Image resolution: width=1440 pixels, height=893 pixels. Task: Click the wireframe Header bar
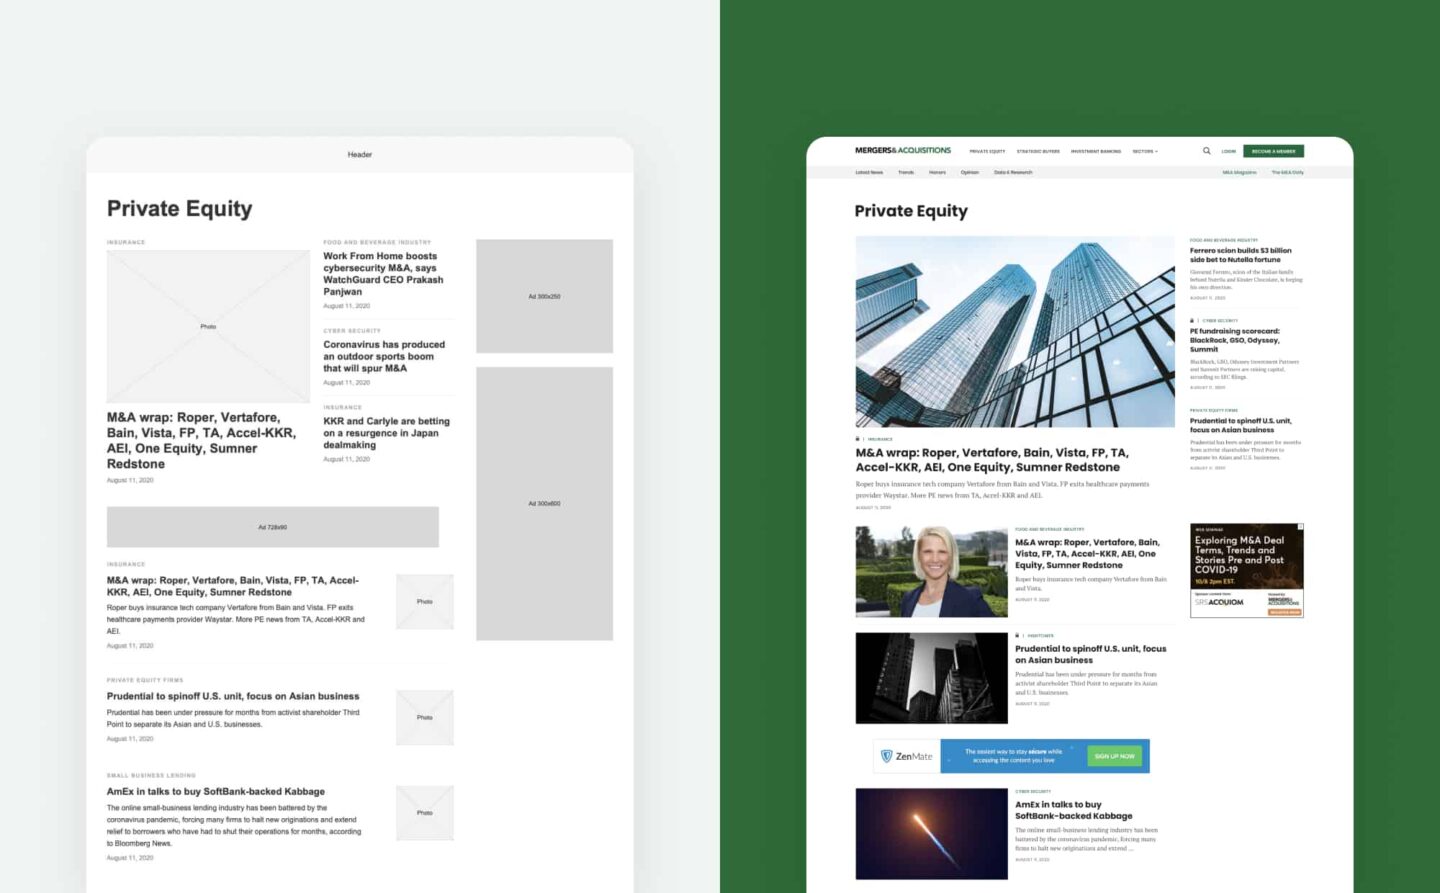[x=360, y=155]
